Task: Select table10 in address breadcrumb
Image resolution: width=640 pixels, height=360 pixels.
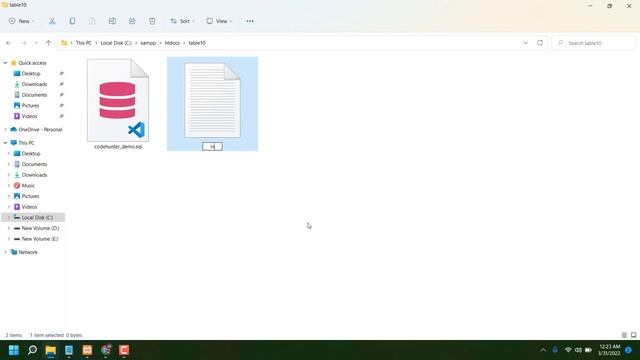Action: tap(197, 43)
